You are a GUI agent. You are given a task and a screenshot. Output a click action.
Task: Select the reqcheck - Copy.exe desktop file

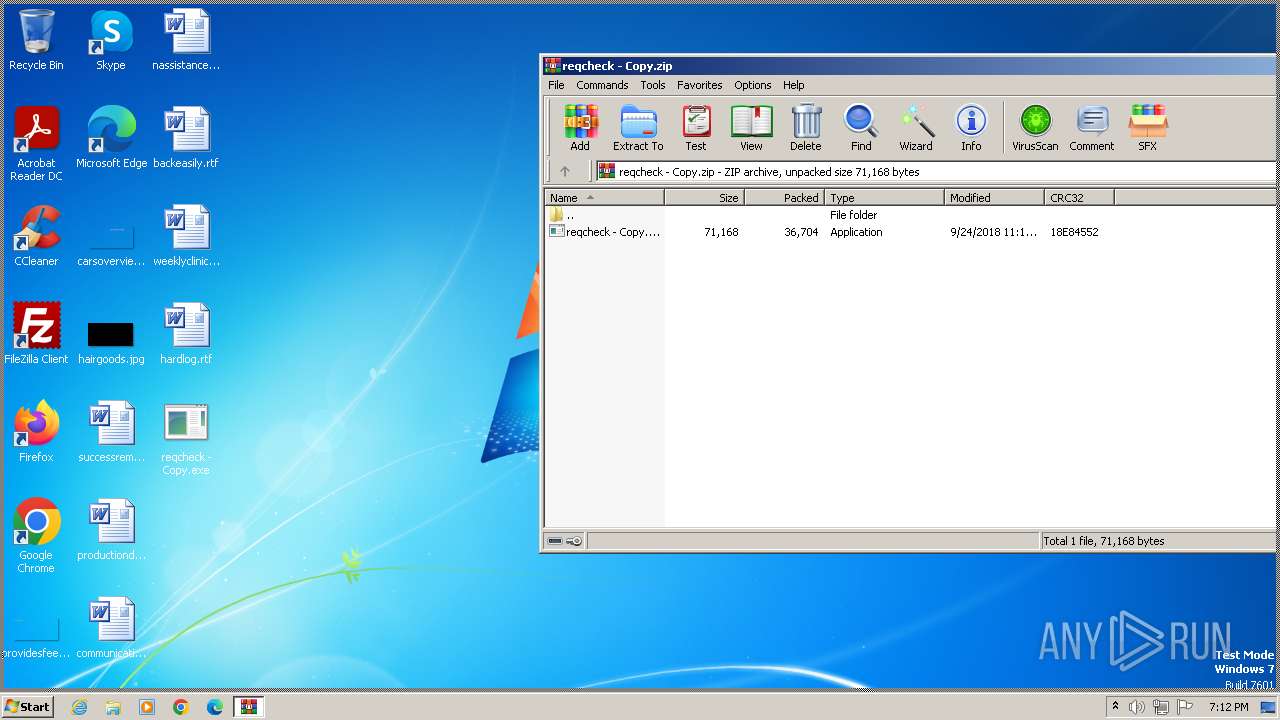pyautogui.click(x=186, y=439)
